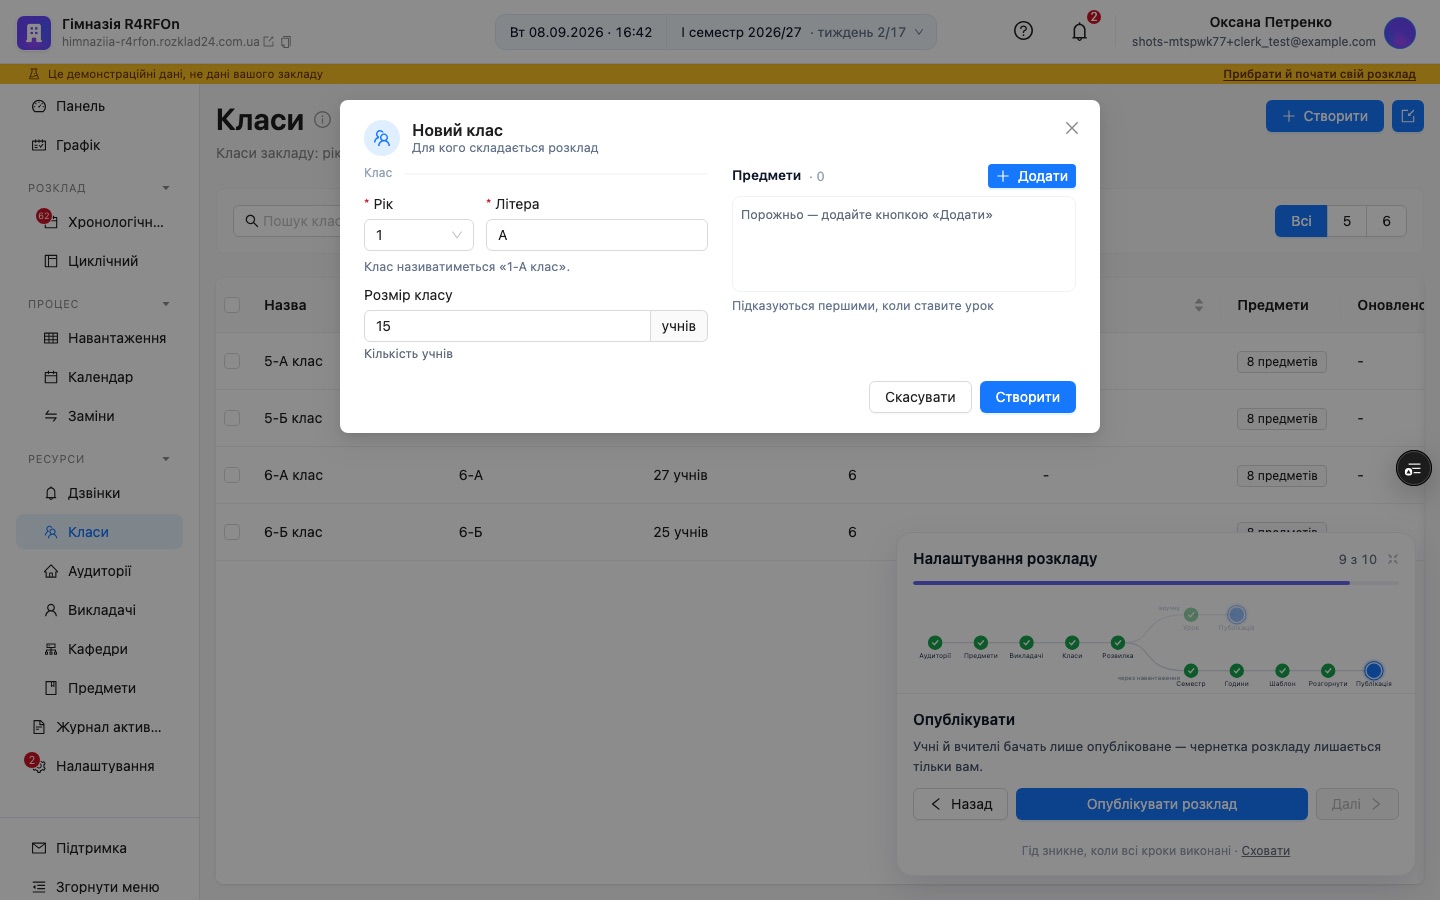Open the semester selector I семестр 2026/27

click(802, 32)
